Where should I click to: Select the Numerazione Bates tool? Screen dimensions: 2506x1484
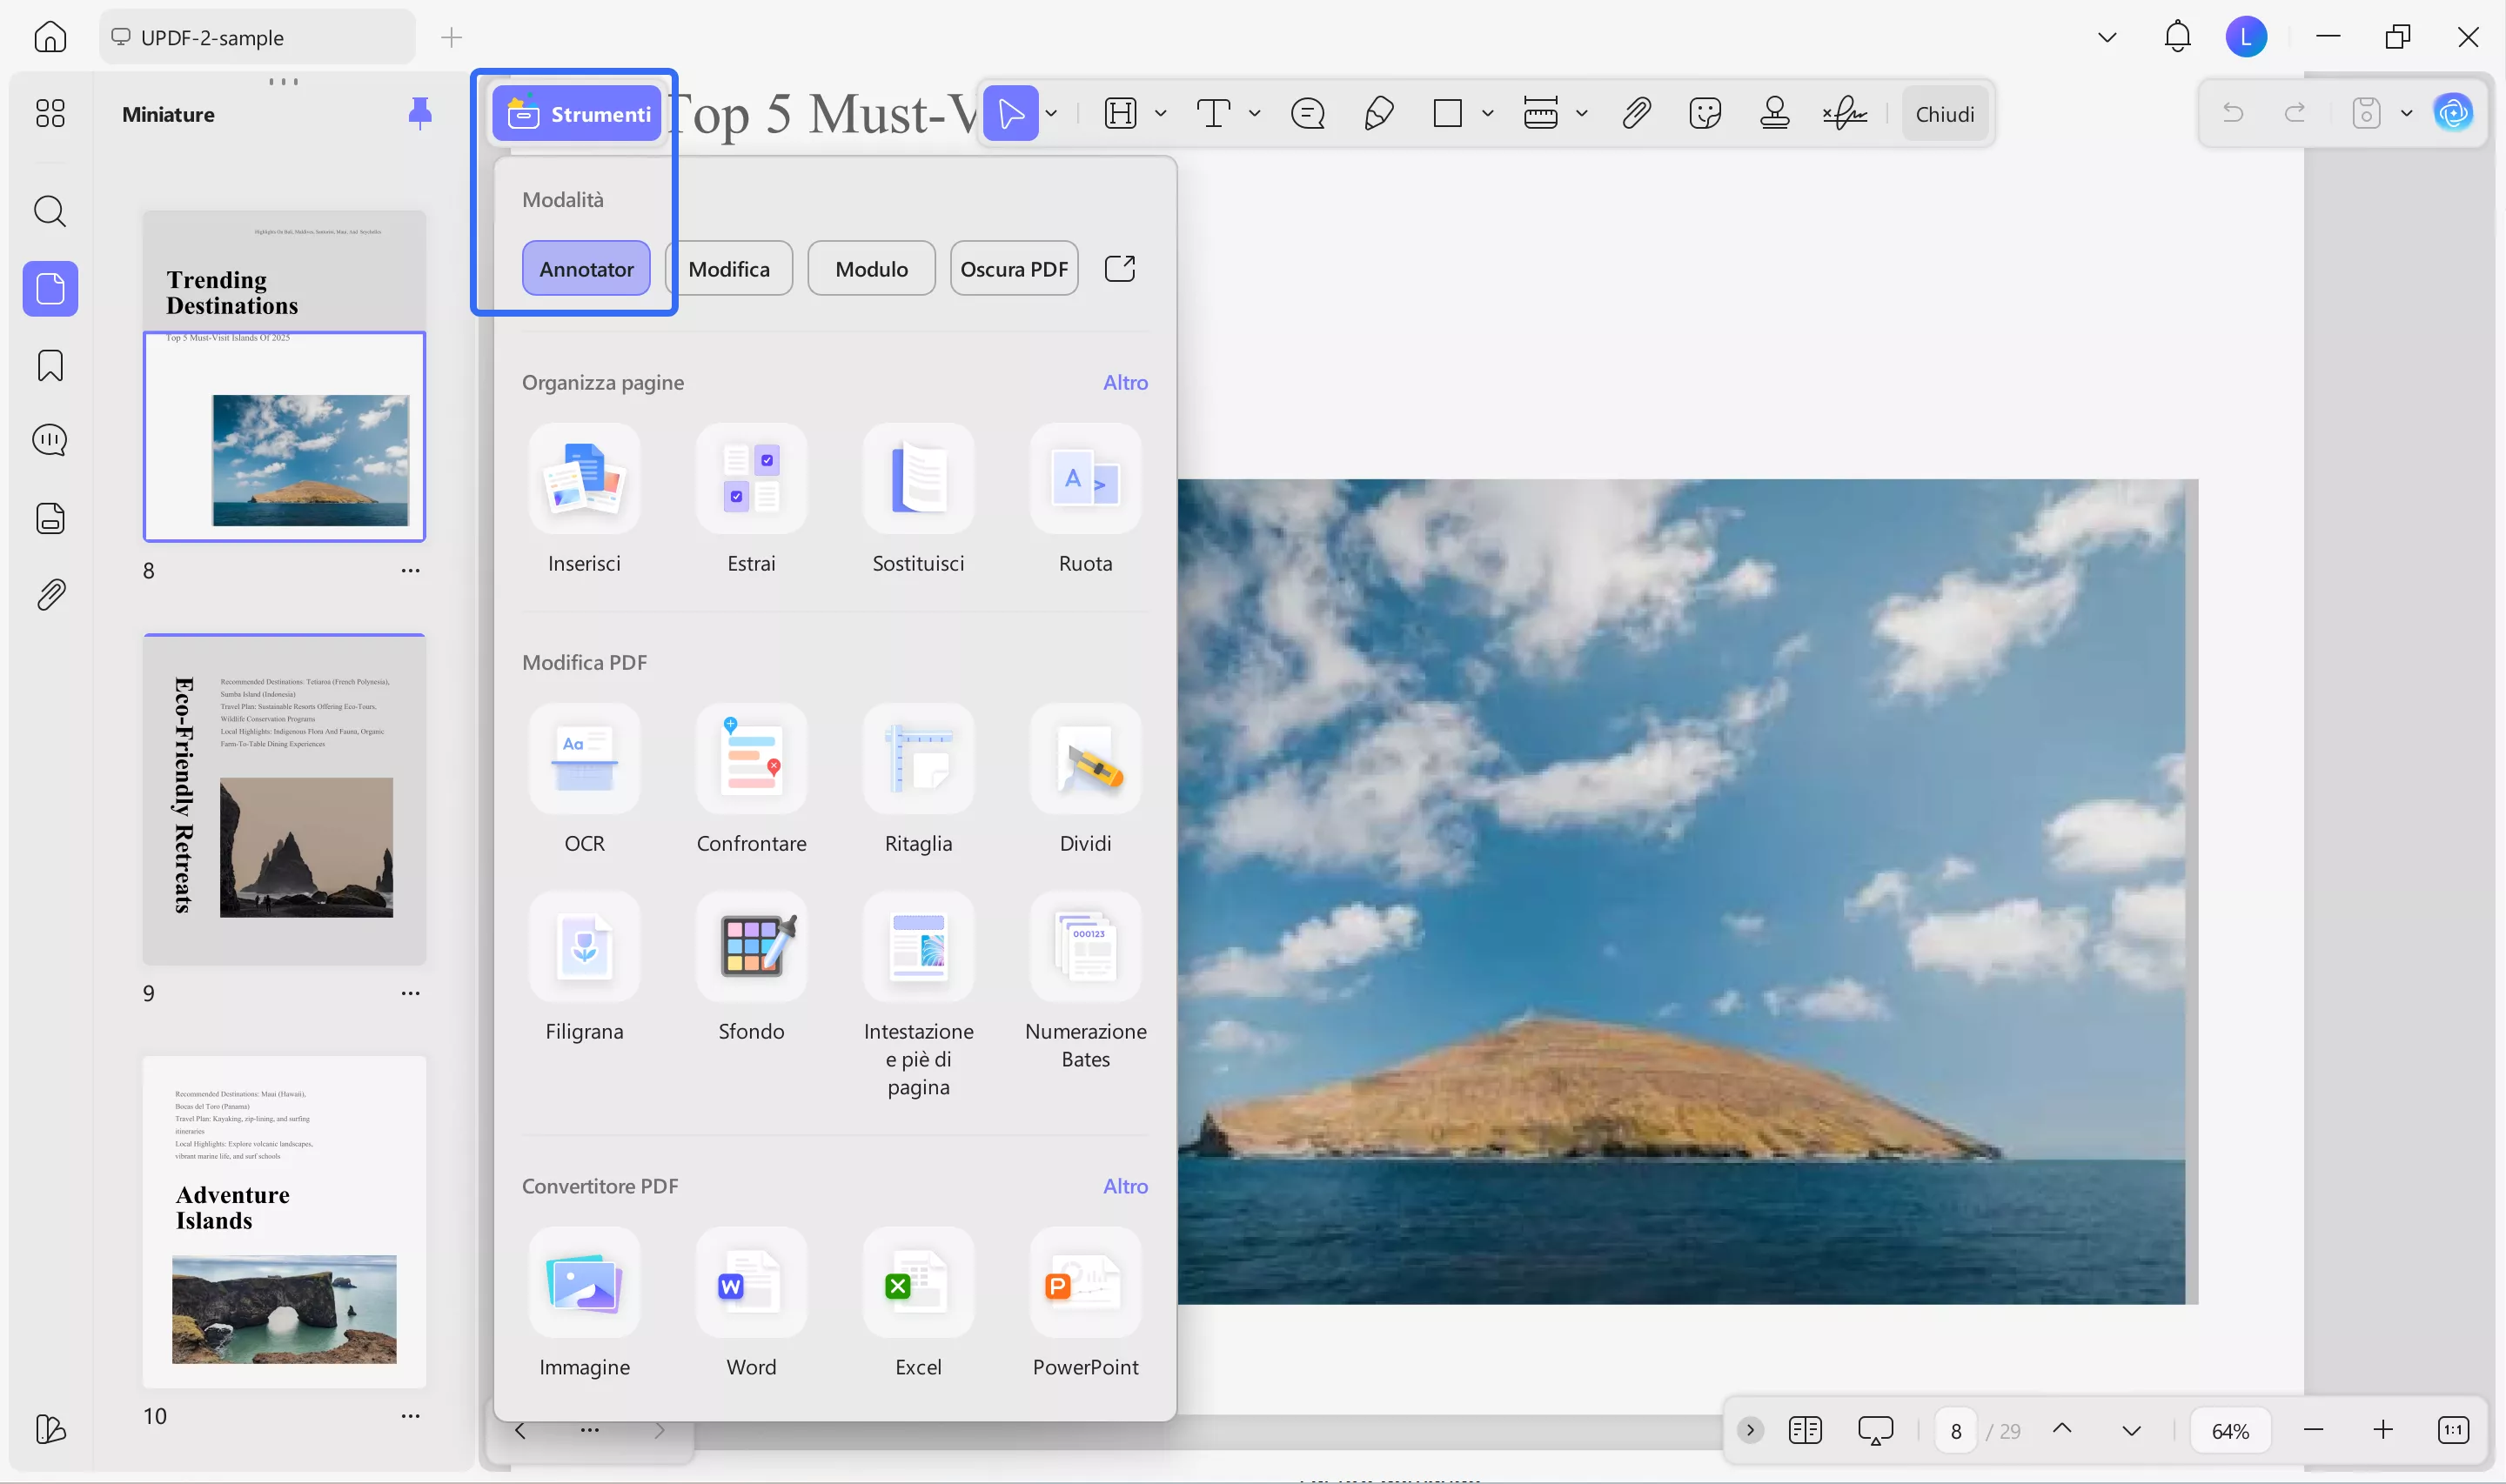click(x=1085, y=947)
